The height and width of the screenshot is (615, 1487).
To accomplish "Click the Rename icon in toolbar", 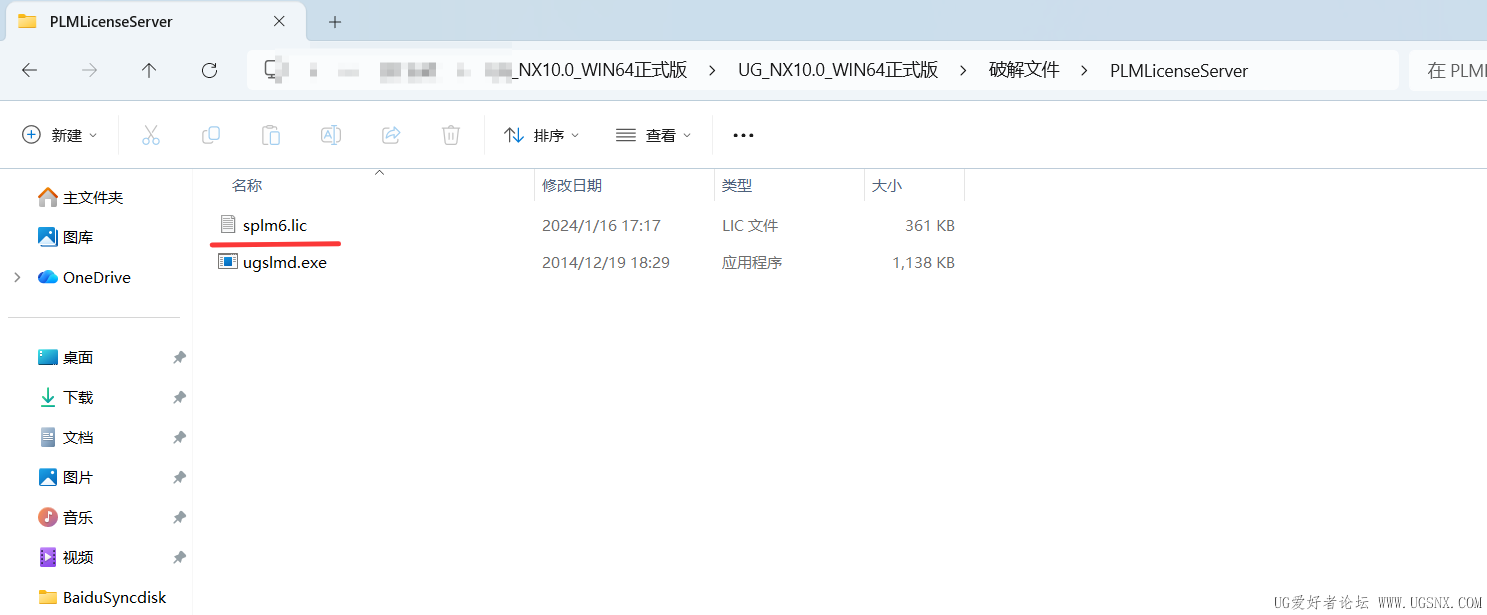I will pos(331,135).
